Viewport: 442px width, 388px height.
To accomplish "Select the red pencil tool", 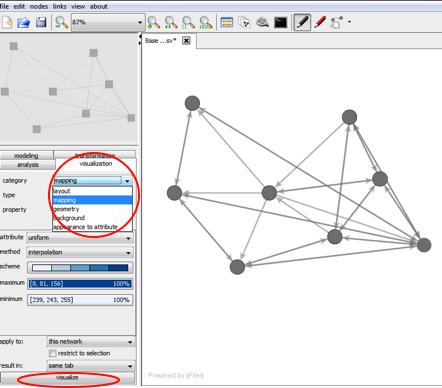I will click(320, 22).
